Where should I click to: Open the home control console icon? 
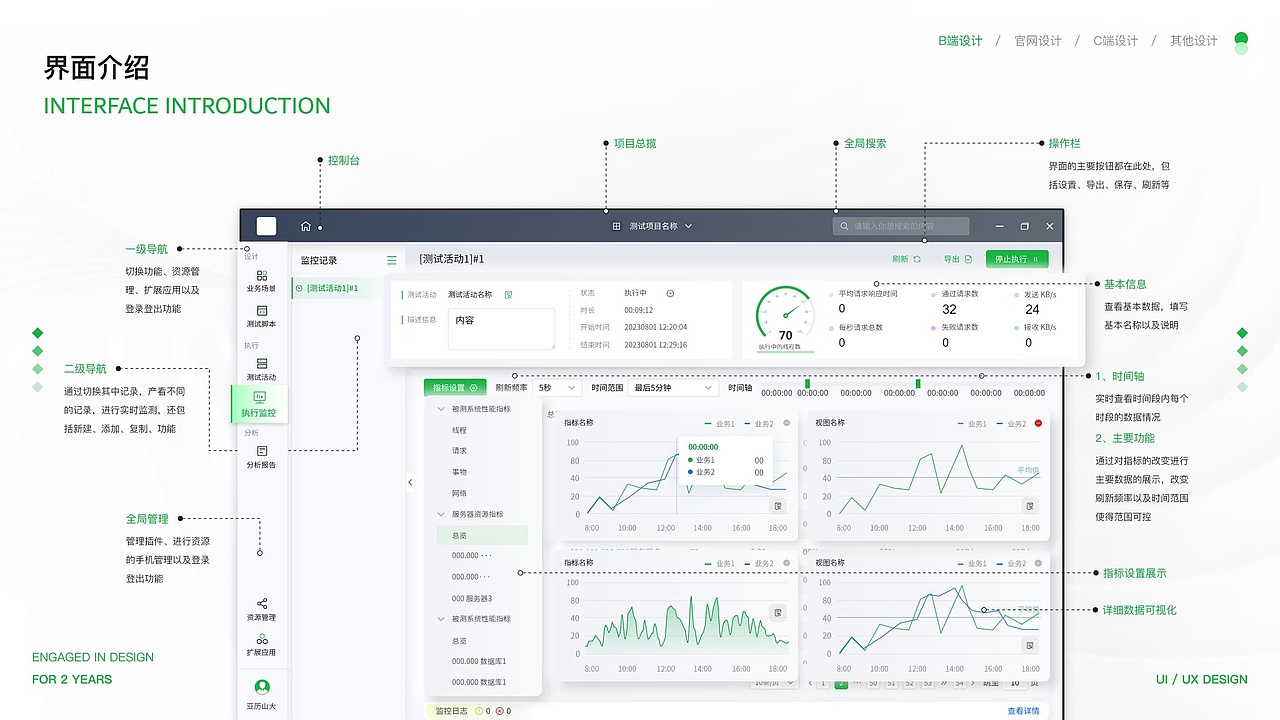coord(306,226)
